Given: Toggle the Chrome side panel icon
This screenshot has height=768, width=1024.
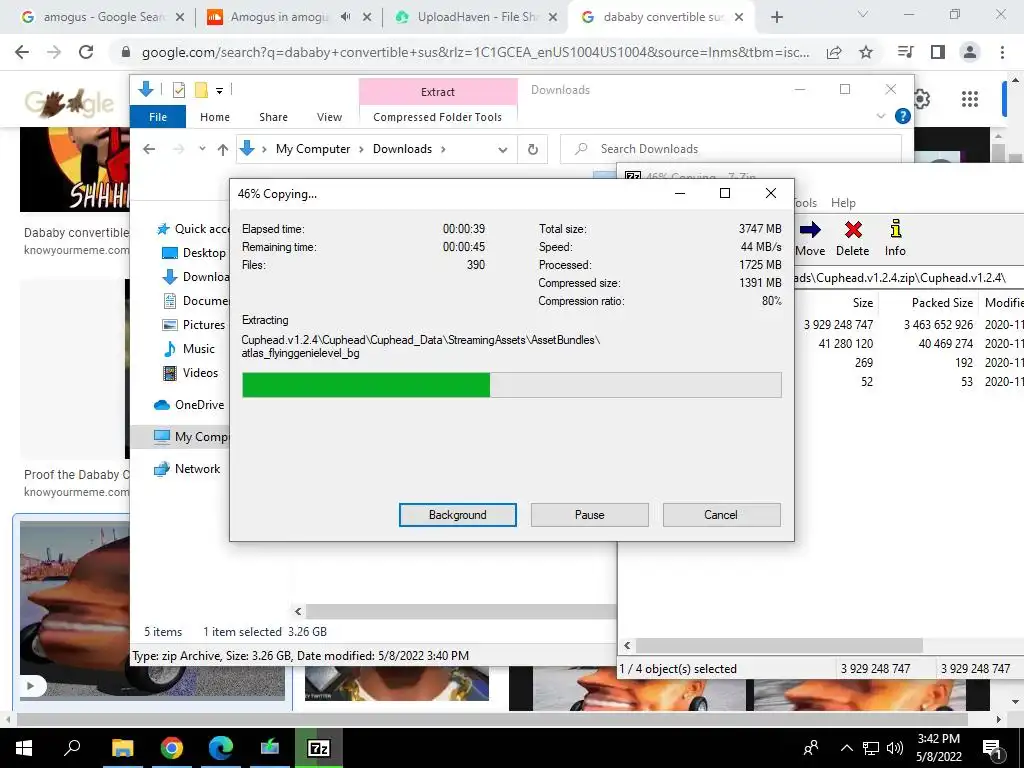Looking at the screenshot, I should pyautogui.click(x=938, y=52).
